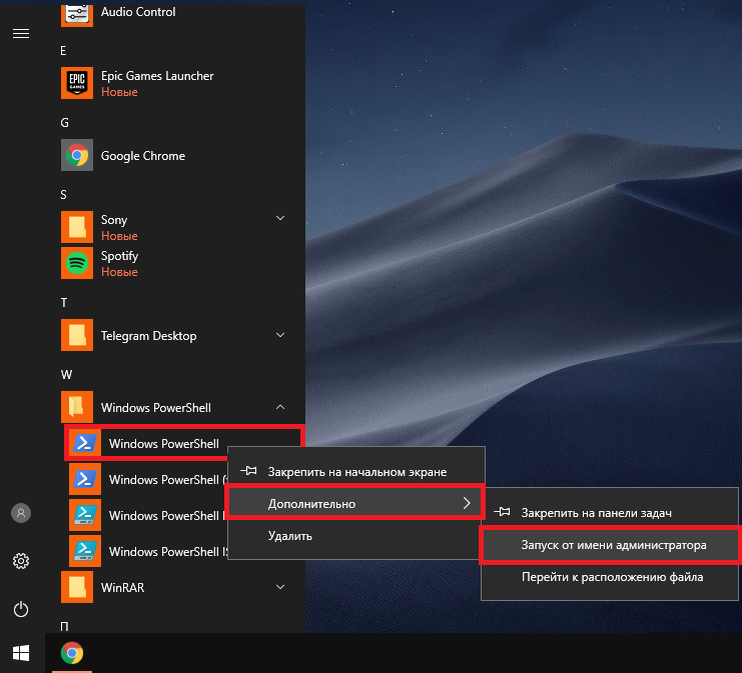
Task: Click the Spotify app icon
Action: coord(77,263)
